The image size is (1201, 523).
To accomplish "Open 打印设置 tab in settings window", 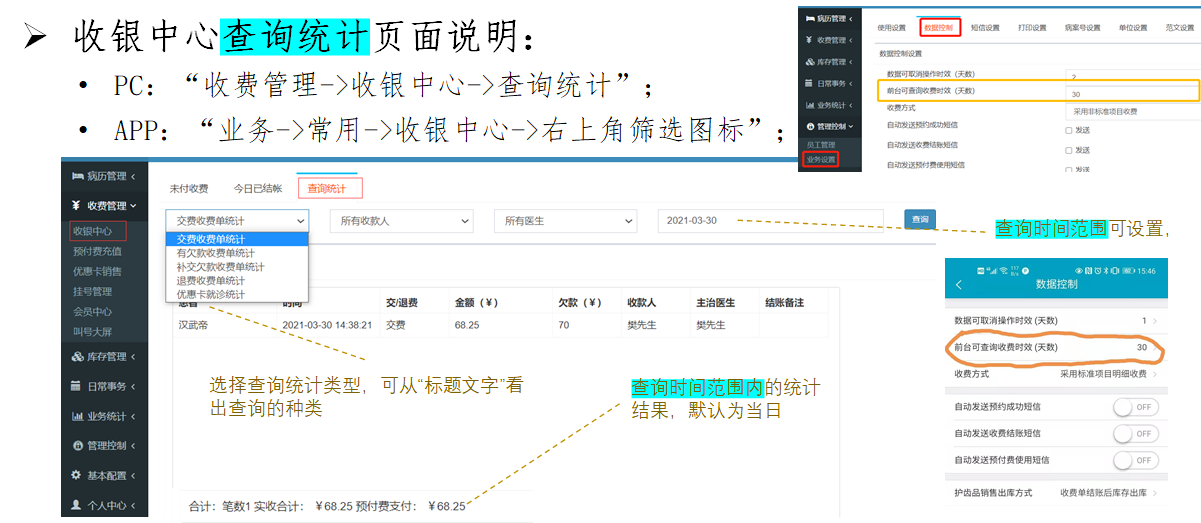I will tap(1032, 28).
